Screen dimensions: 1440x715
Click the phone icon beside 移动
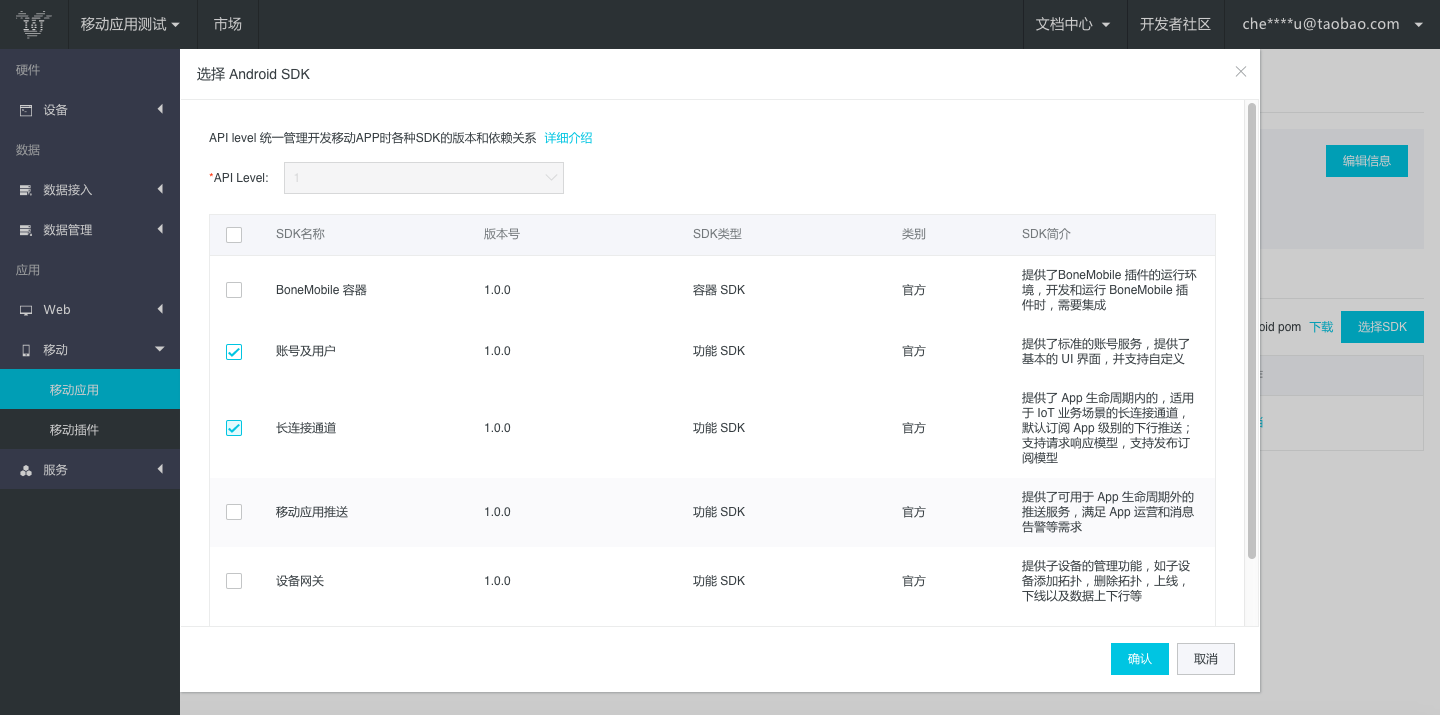point(26,350)
